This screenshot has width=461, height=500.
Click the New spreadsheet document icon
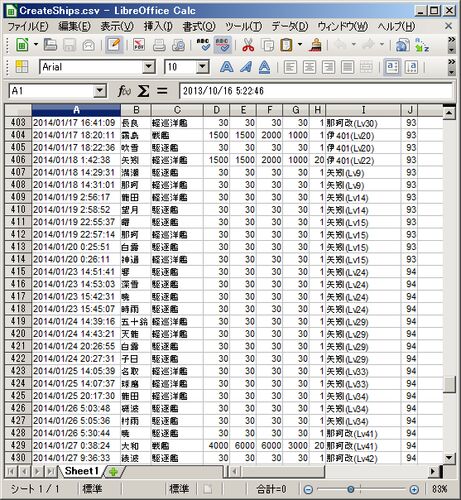22,45
